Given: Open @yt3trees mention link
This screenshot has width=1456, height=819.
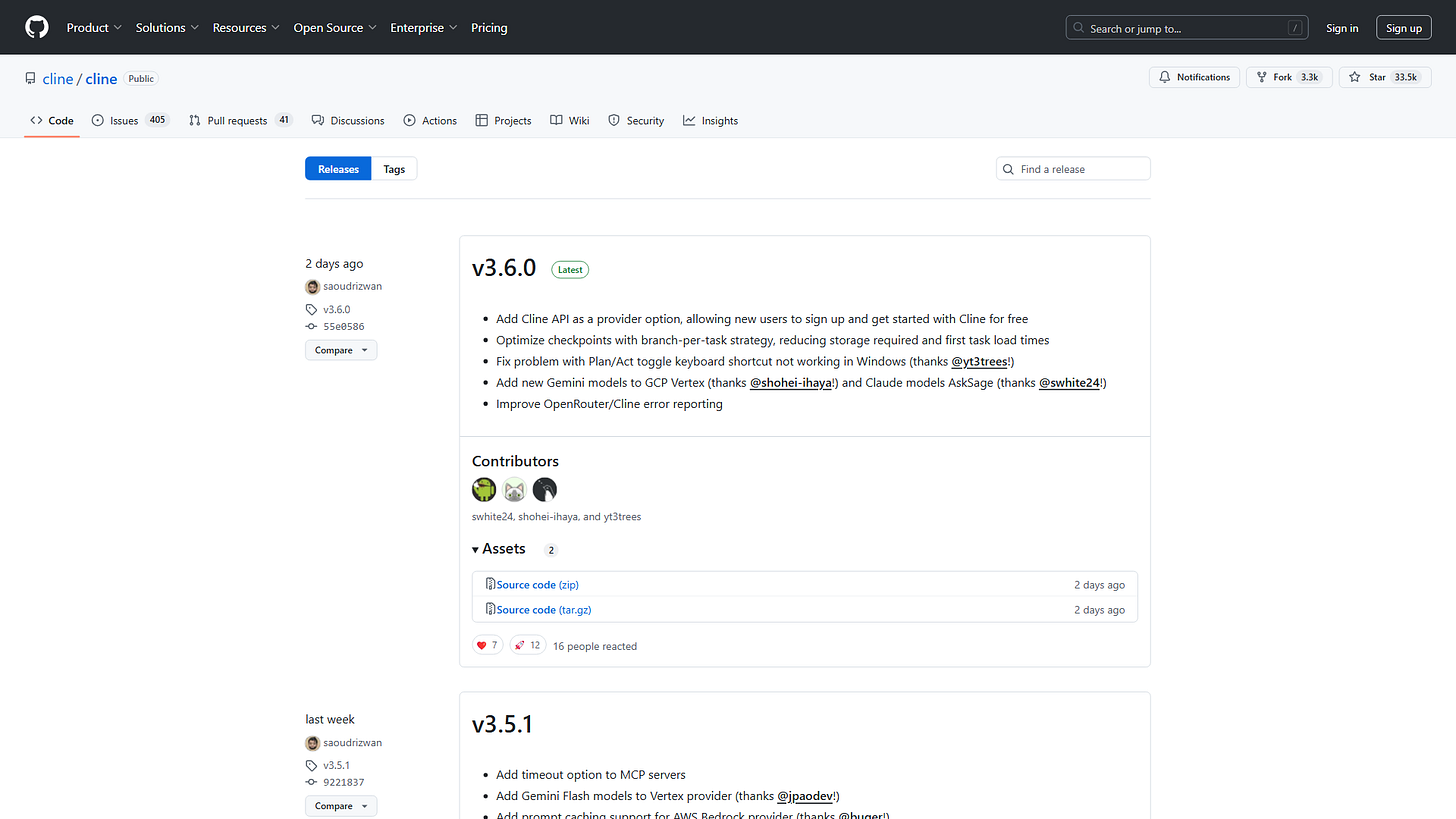Looking at the screenshot, I should [981, 361].
